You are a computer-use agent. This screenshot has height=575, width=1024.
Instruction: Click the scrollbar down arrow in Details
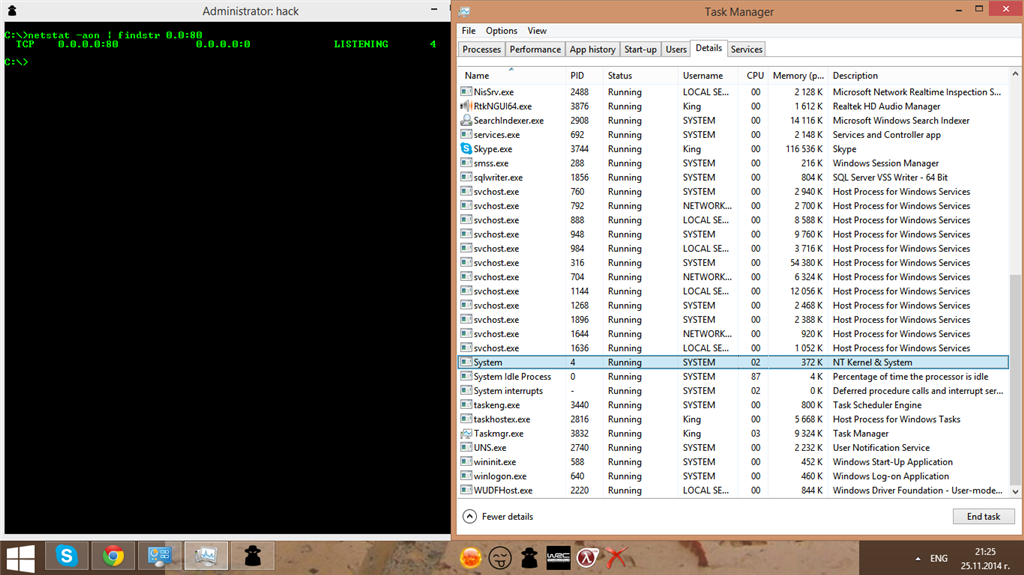(x=1015, y=491)
